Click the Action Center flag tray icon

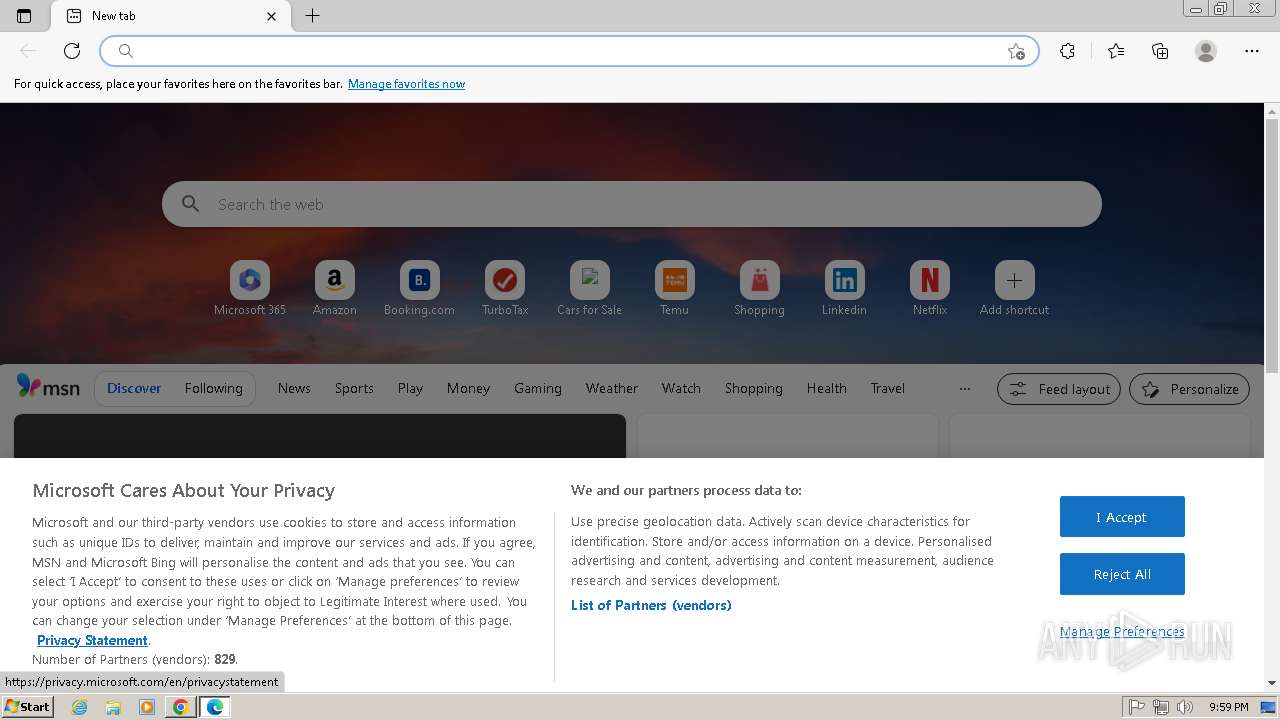click(x=1137, y=707)
